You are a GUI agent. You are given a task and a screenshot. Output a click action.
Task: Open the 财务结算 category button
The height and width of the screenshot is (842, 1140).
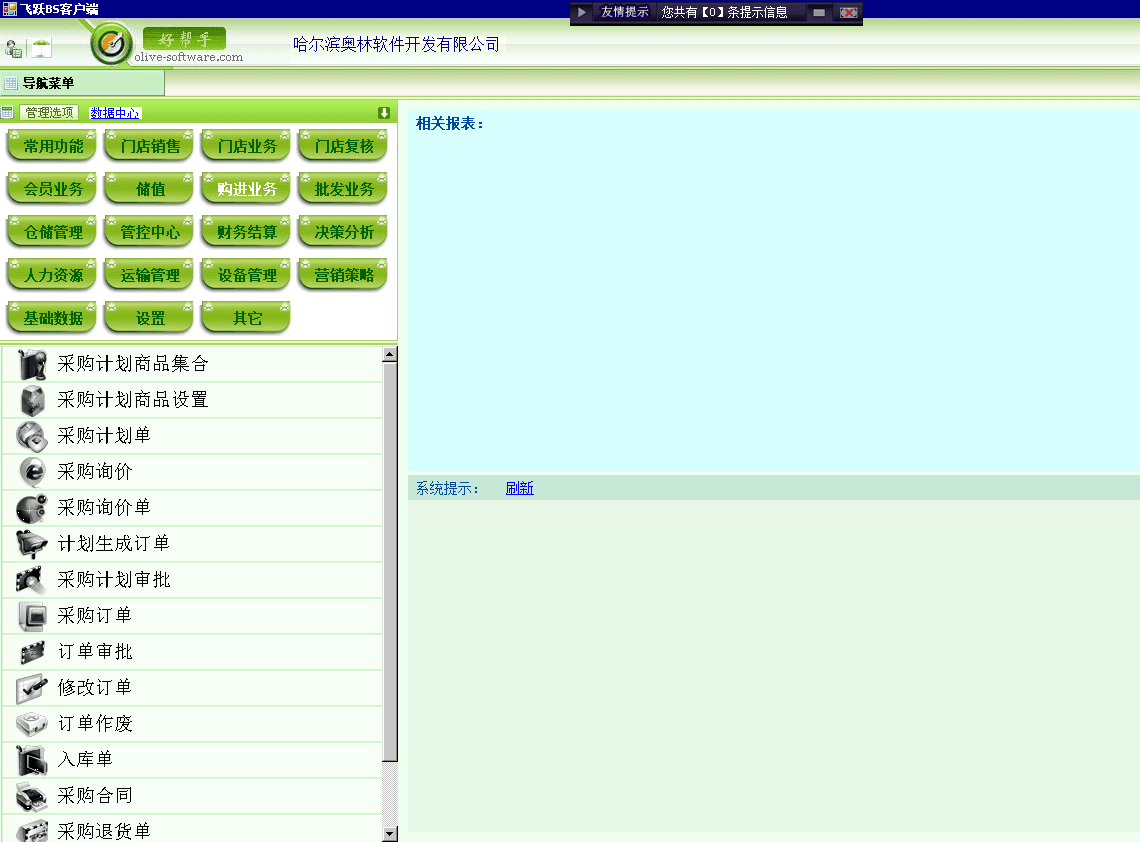(x=244, y=232)
